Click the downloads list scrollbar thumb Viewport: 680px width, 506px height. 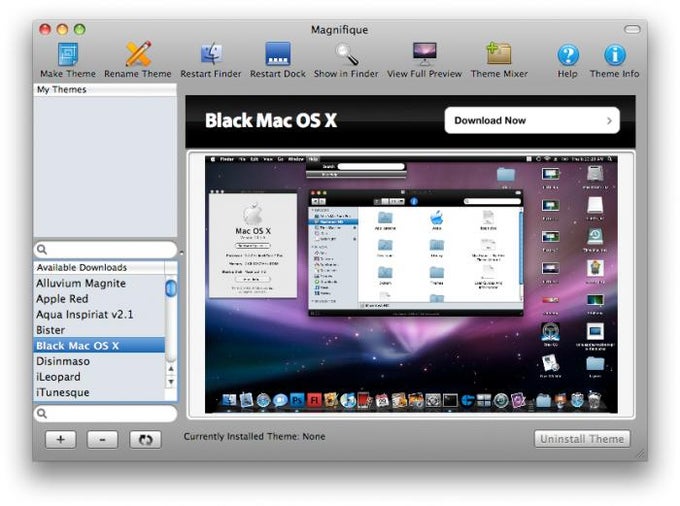(171, 288)
